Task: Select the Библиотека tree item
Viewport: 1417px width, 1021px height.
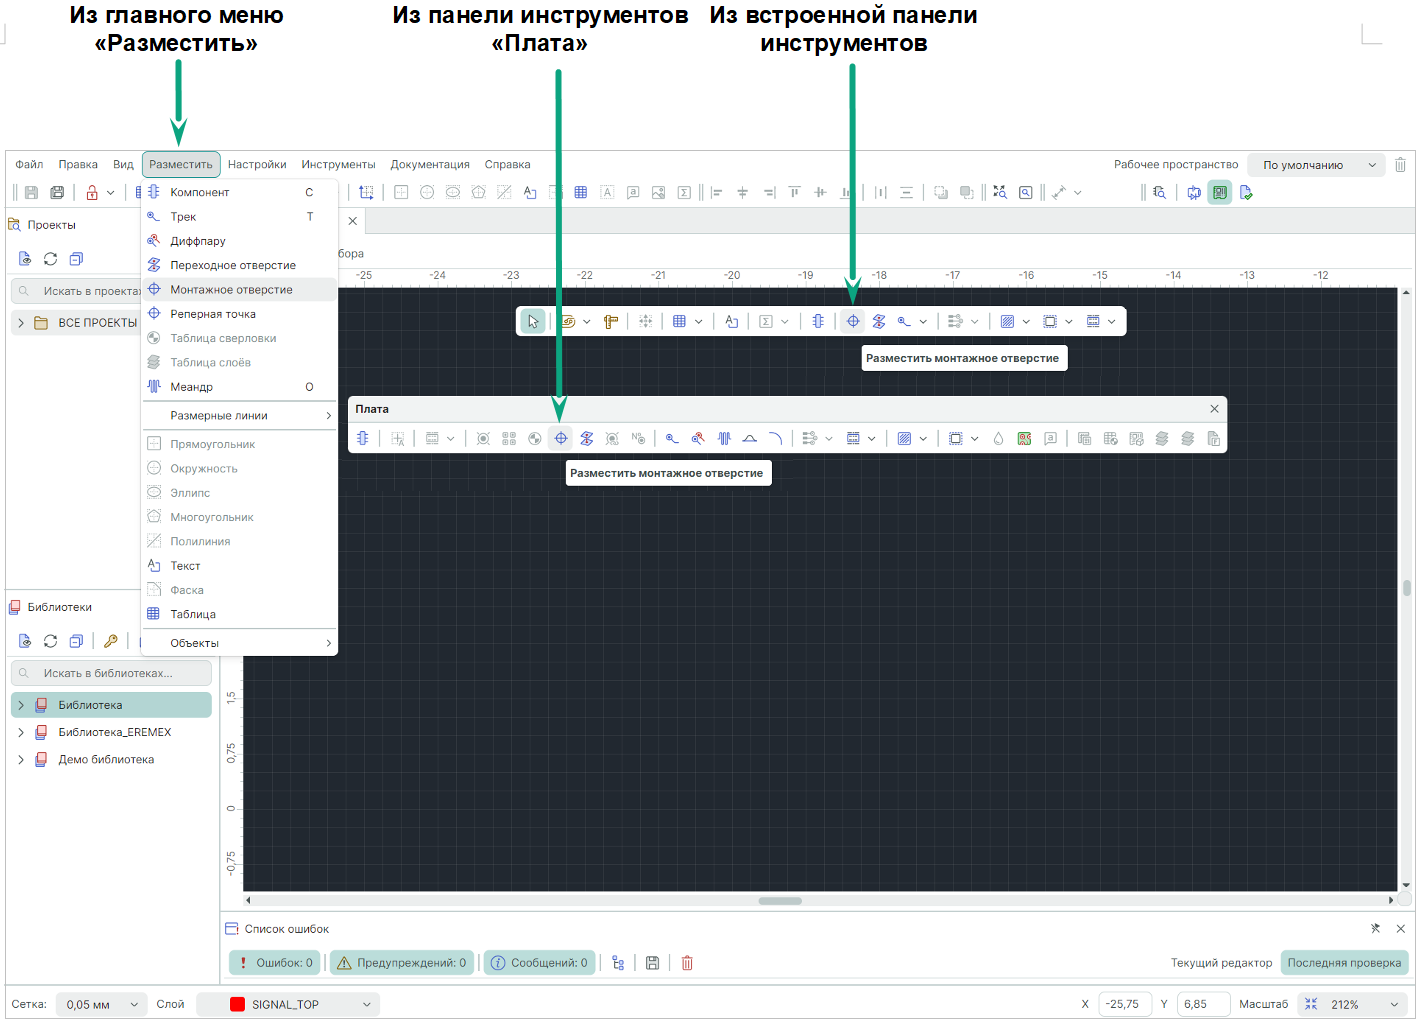Action: pos(111,705)
